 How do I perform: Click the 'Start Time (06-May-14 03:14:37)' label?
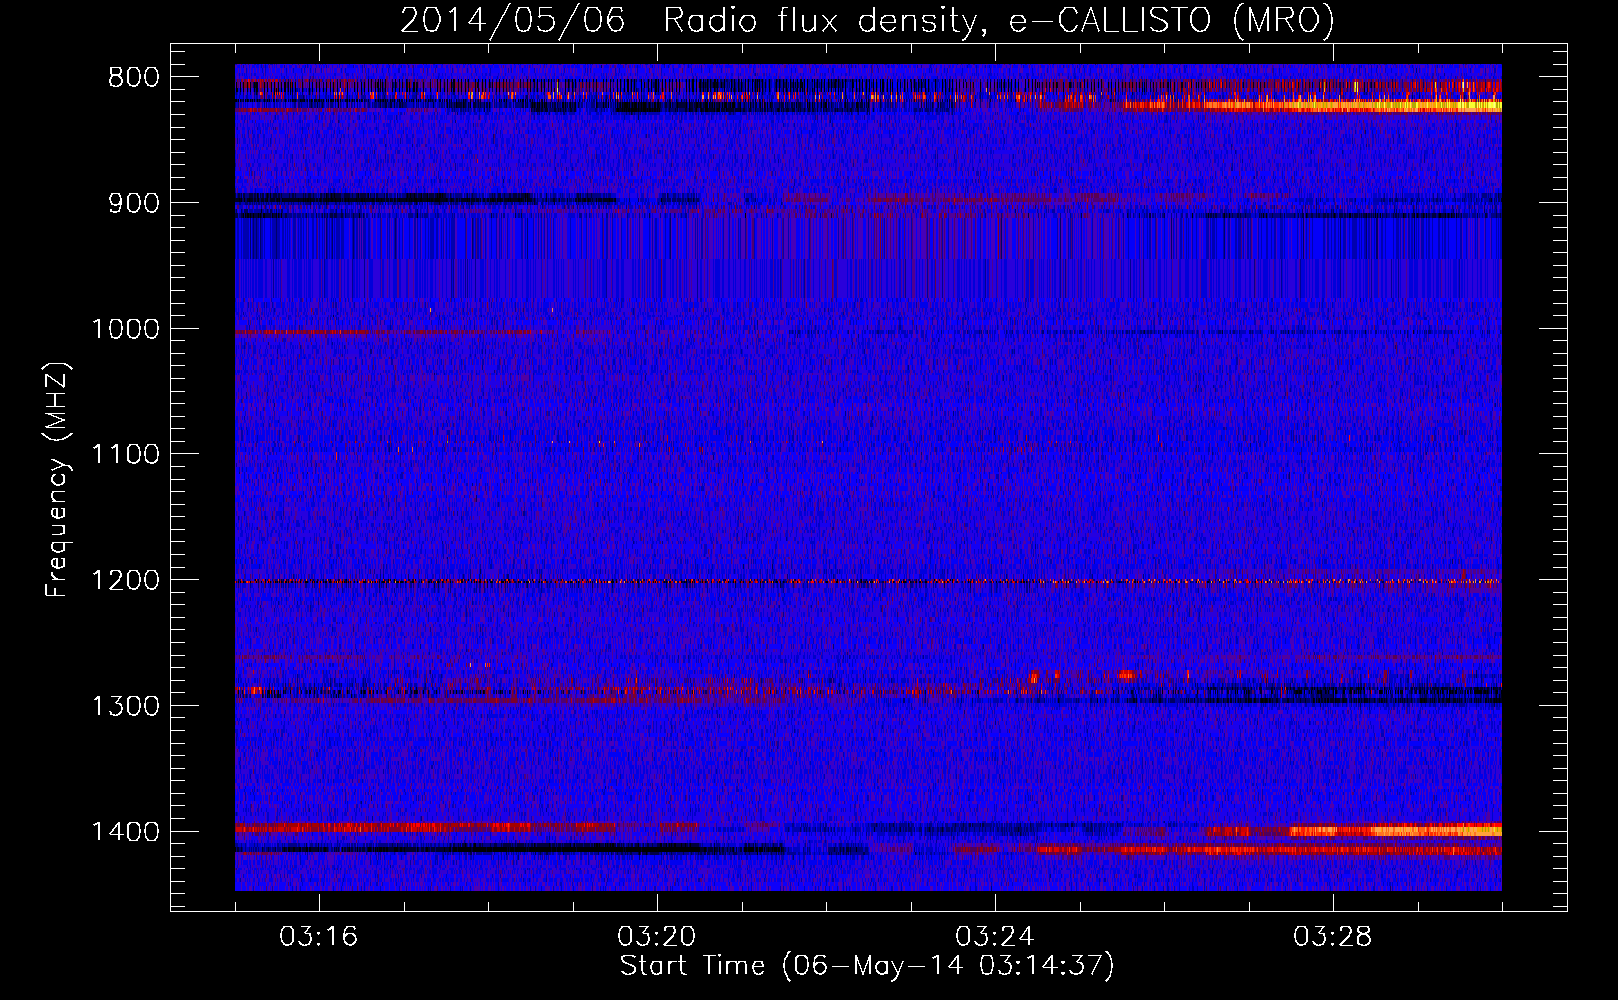click(x=866, y=966)
